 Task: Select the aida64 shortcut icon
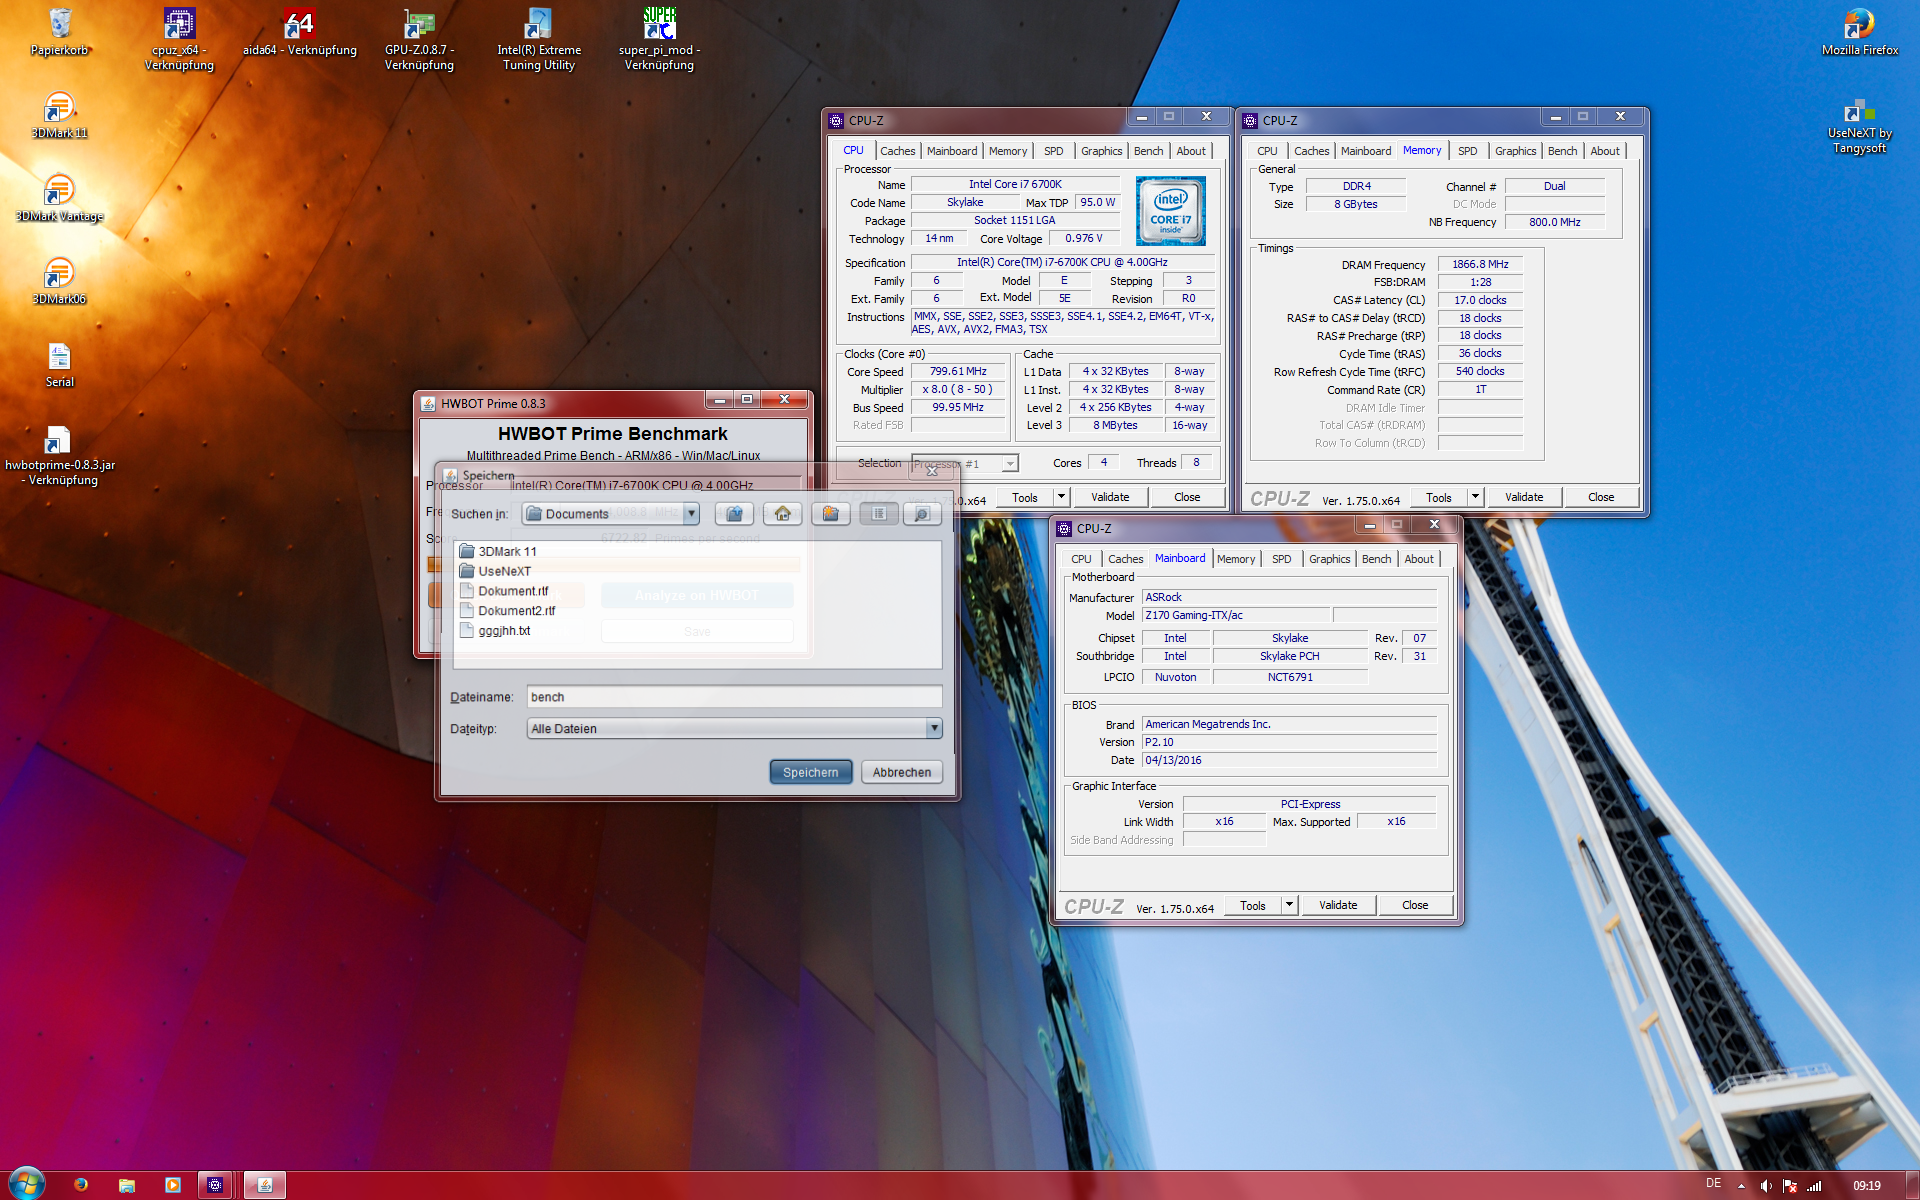click(x=299, y=32)
